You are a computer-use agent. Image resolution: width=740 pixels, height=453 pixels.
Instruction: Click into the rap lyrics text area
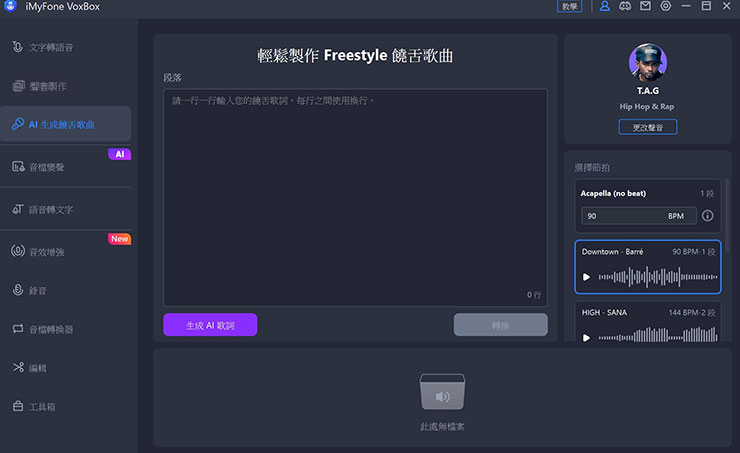355,197
